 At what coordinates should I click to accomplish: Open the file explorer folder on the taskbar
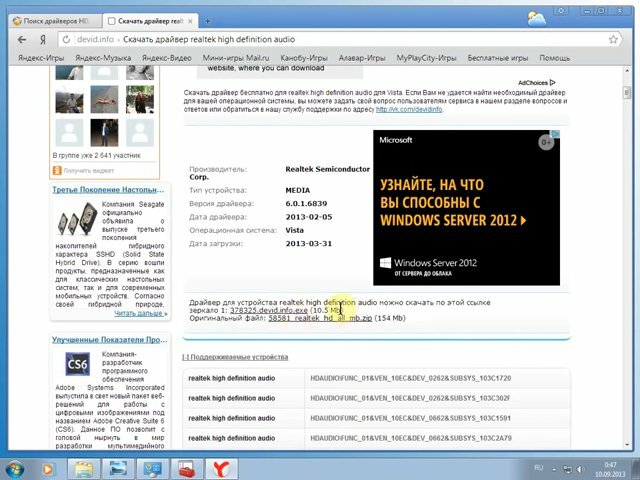84,469
